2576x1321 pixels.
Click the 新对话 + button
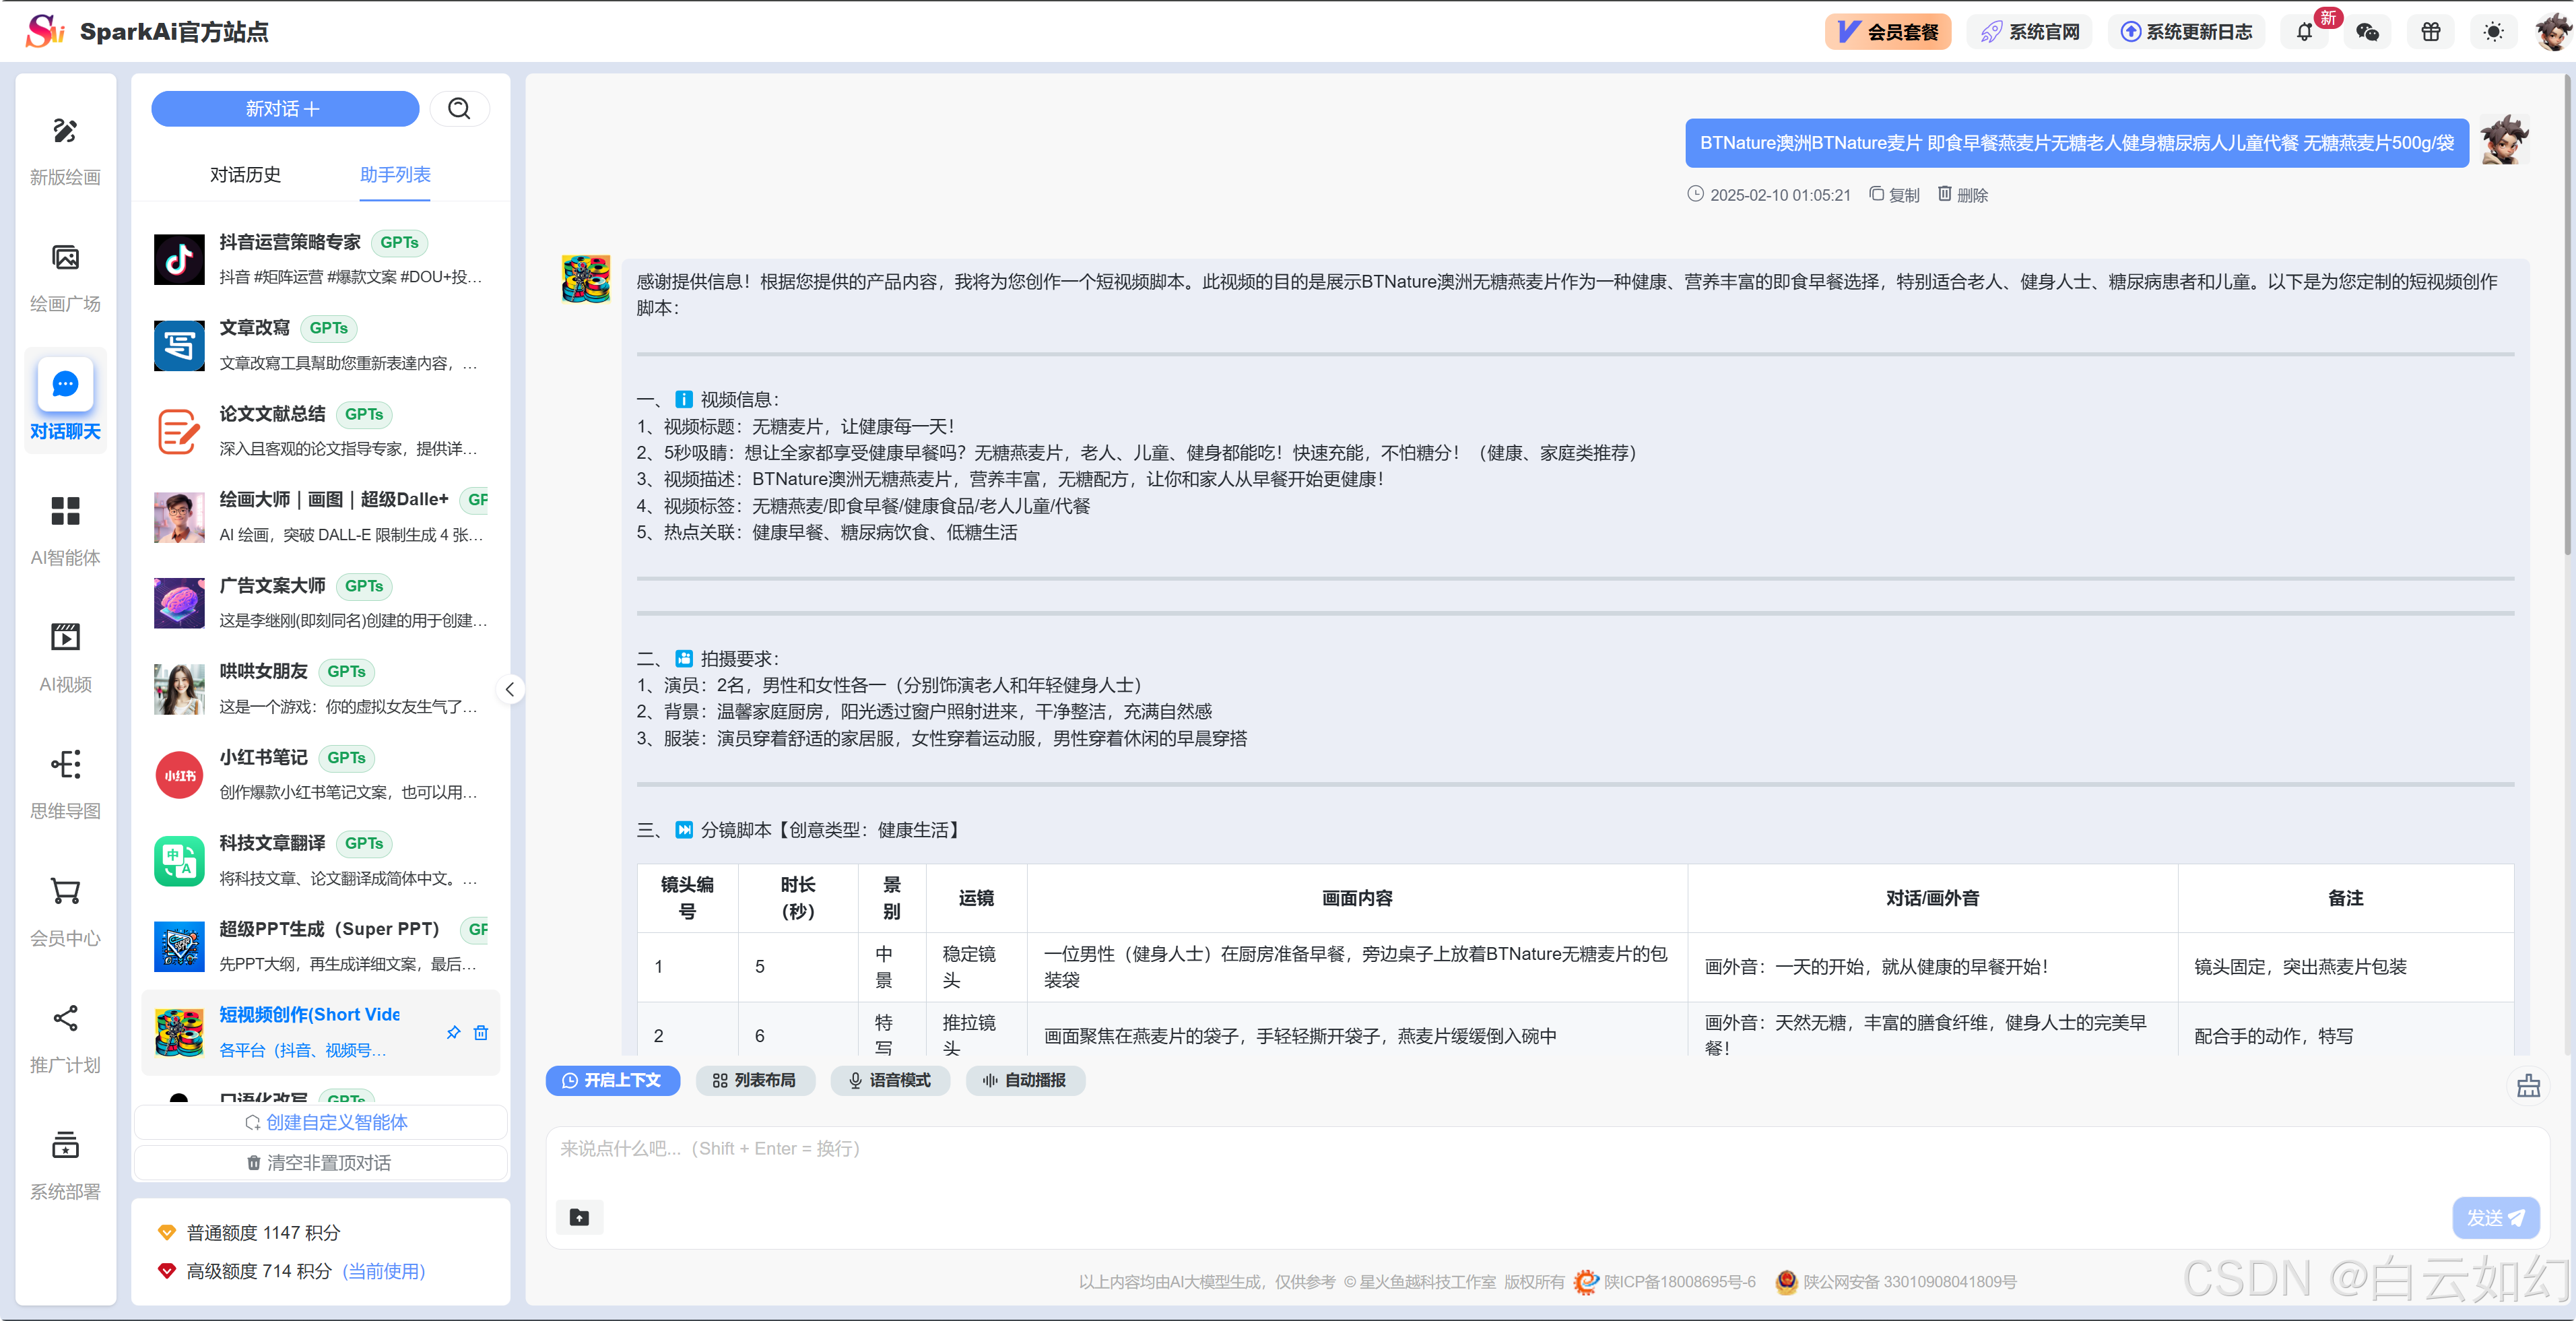tap(284, 108)
